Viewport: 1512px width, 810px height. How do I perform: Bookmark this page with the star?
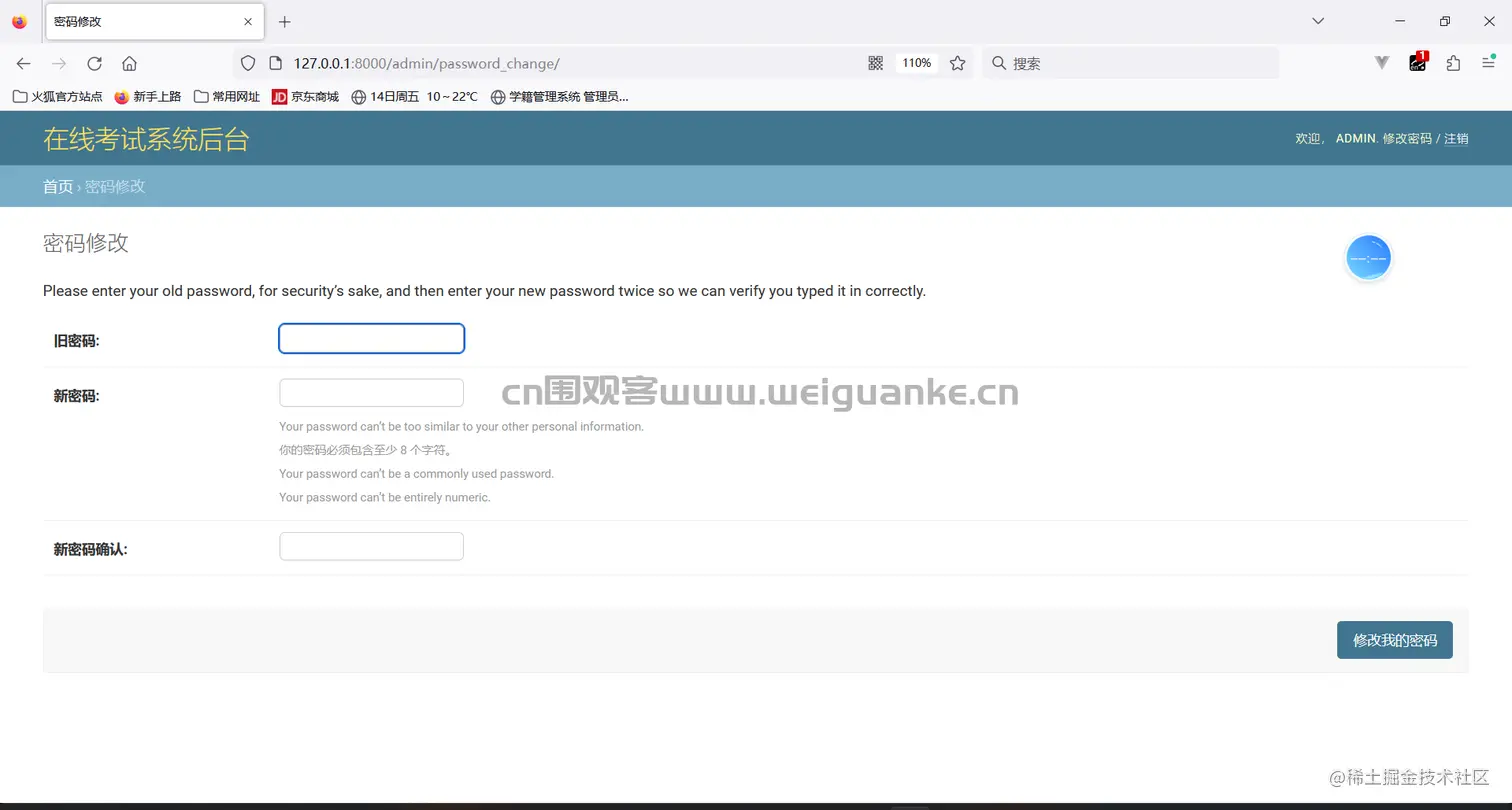pyautogui.click(x=957, y=63)
